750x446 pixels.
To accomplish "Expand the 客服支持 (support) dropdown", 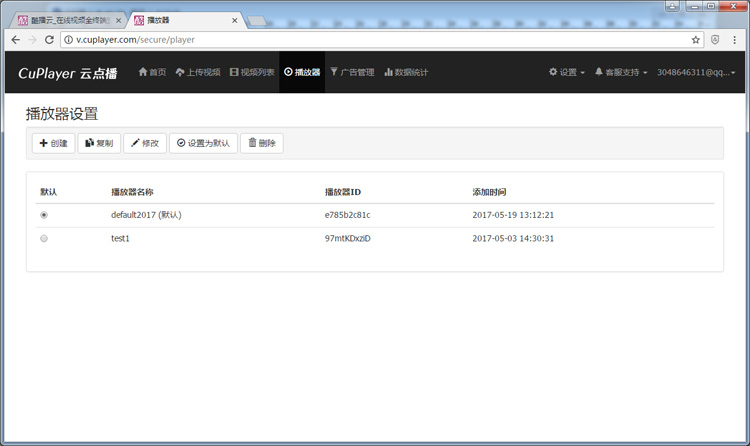I will tap(621, 73).
